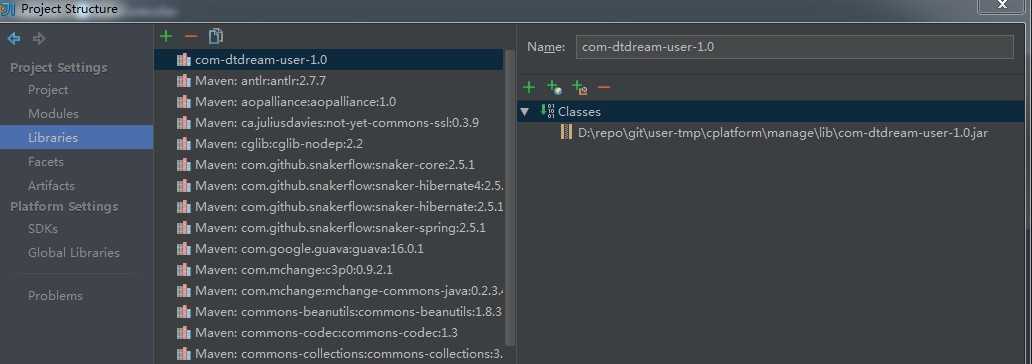Add classes root with green plus
Screen dimensions: 1032x364
tap(529, 87)
